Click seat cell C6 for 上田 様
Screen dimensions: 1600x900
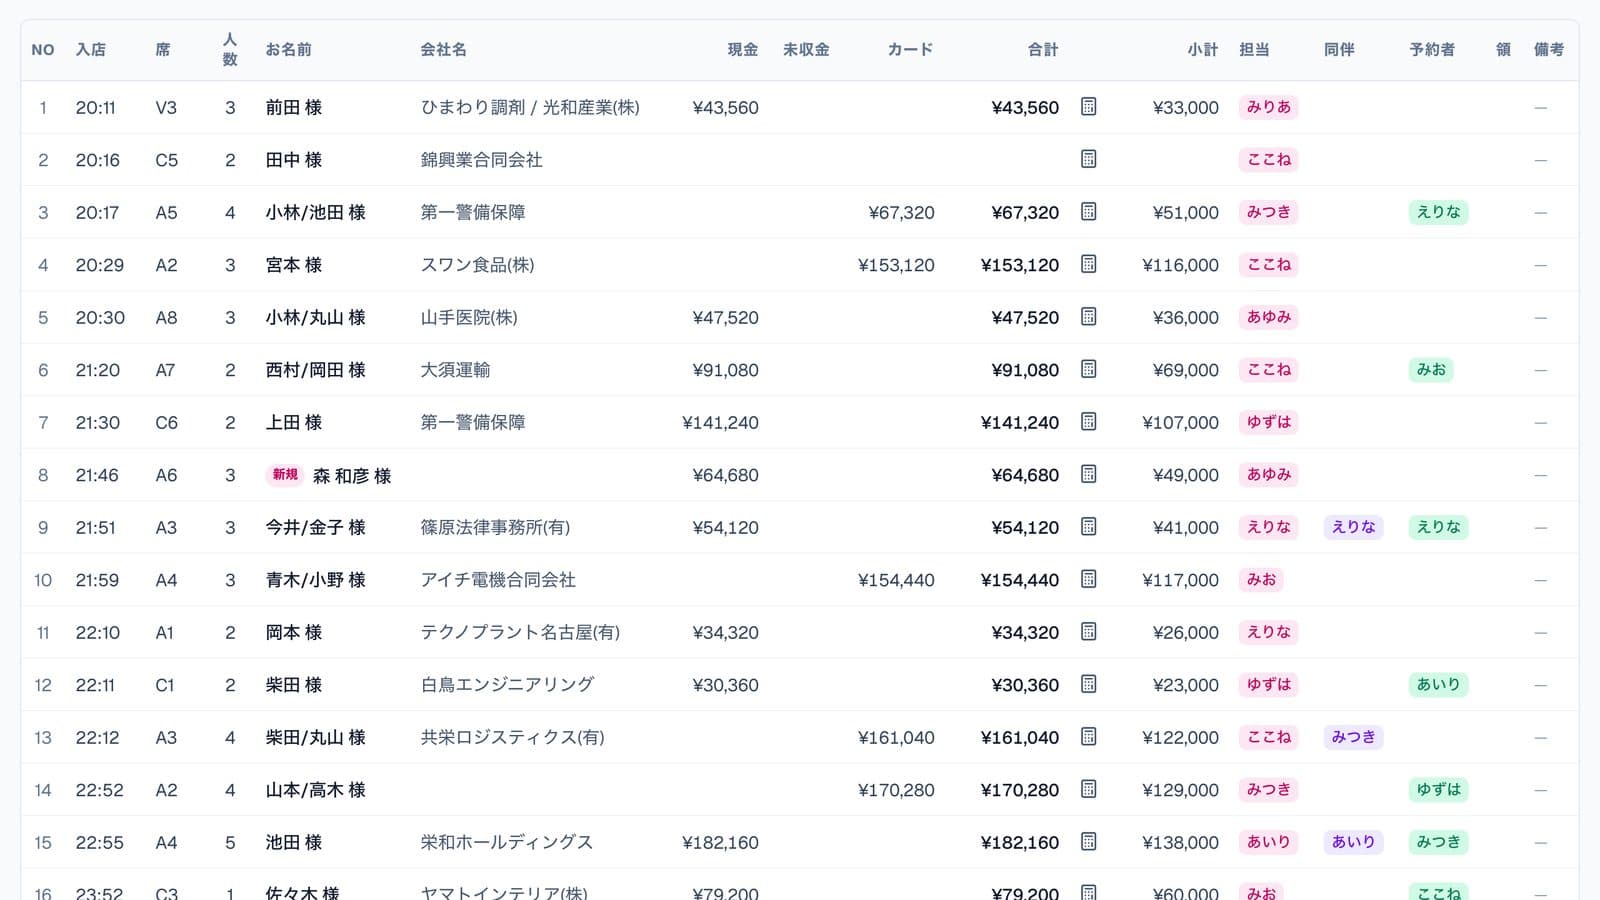(x=167, y=423)
